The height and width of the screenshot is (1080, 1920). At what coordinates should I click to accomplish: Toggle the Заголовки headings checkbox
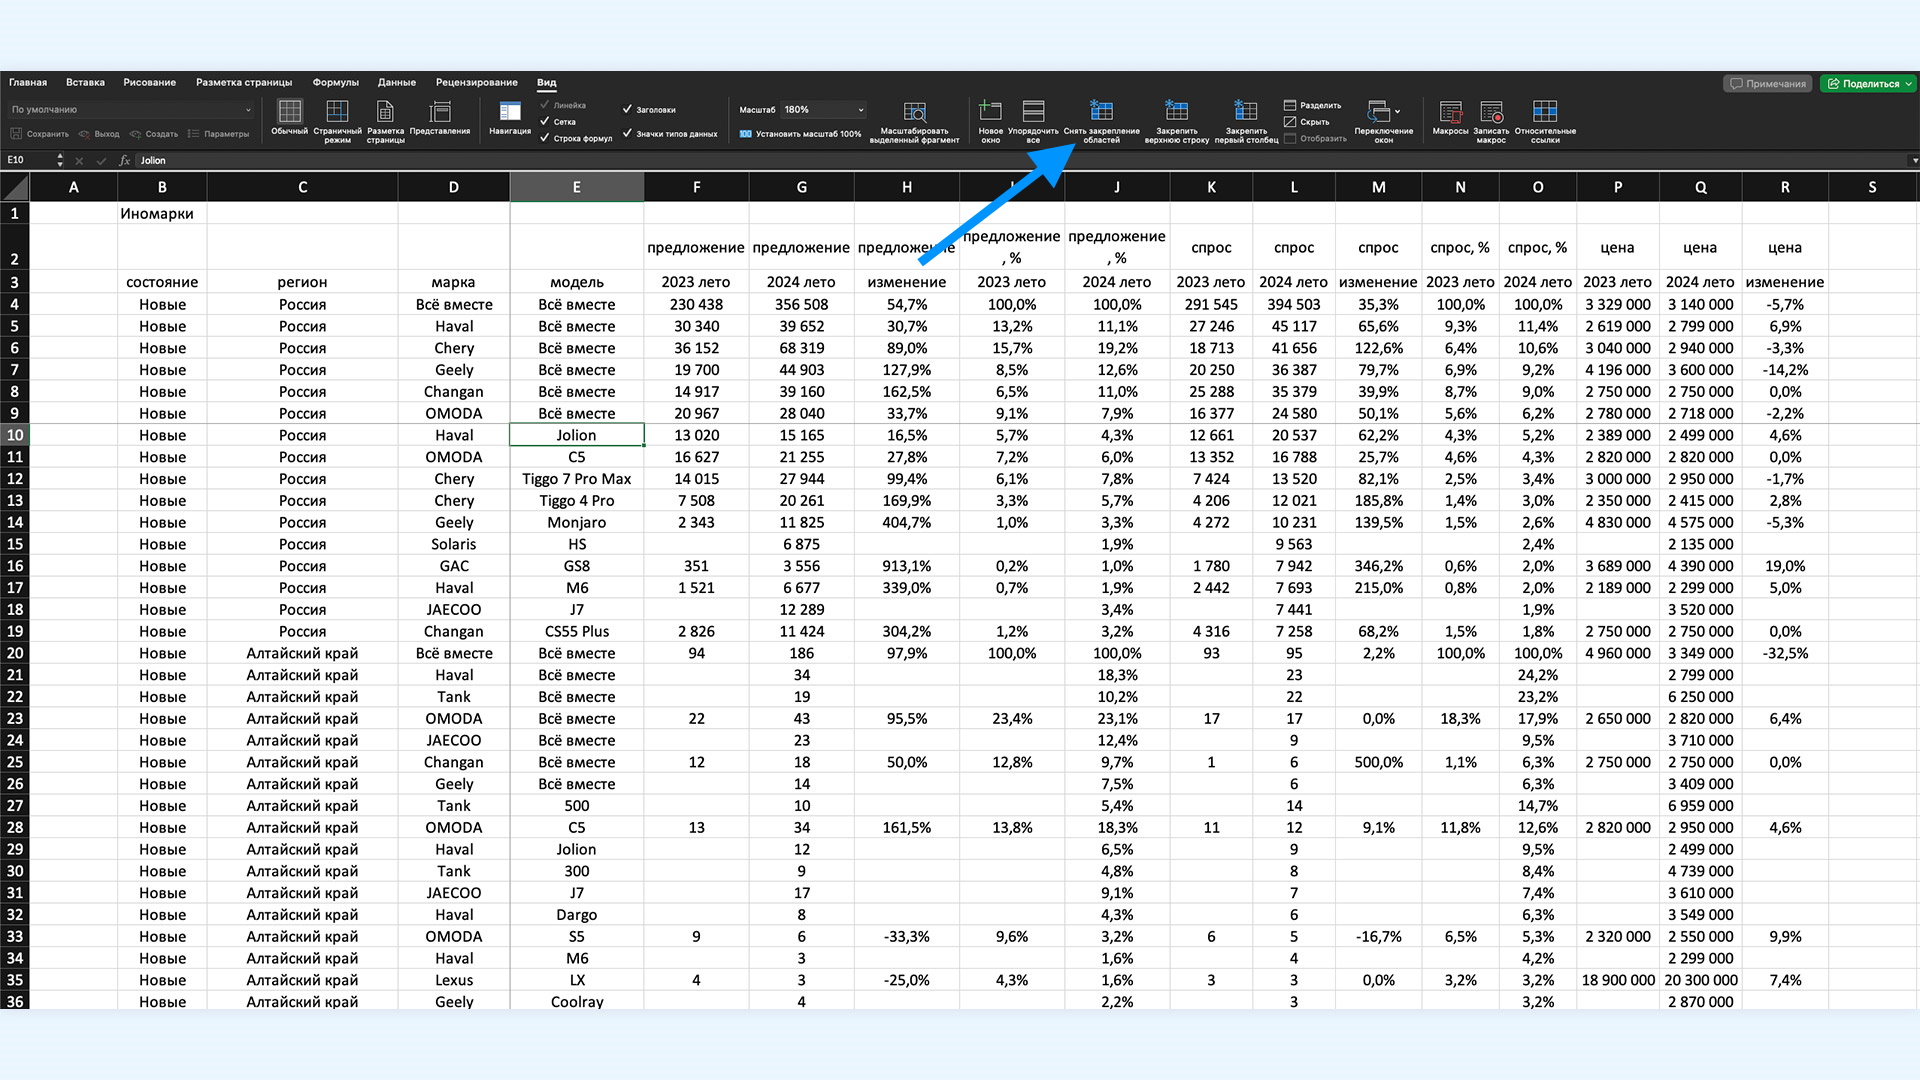tap(627, 109)
